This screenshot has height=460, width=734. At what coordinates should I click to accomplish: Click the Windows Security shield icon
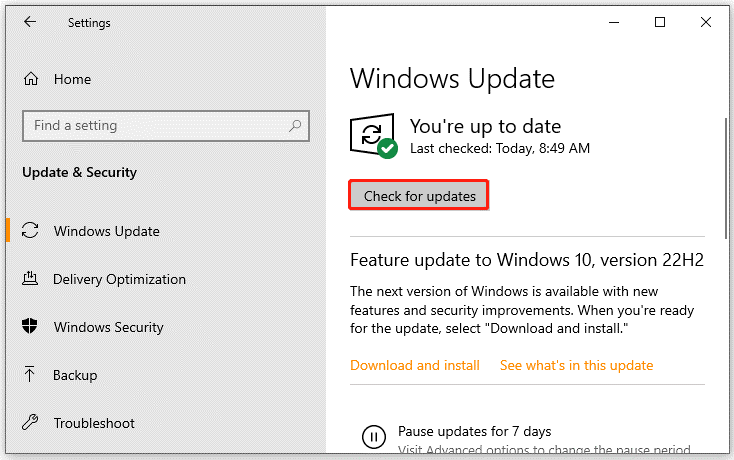30,326
